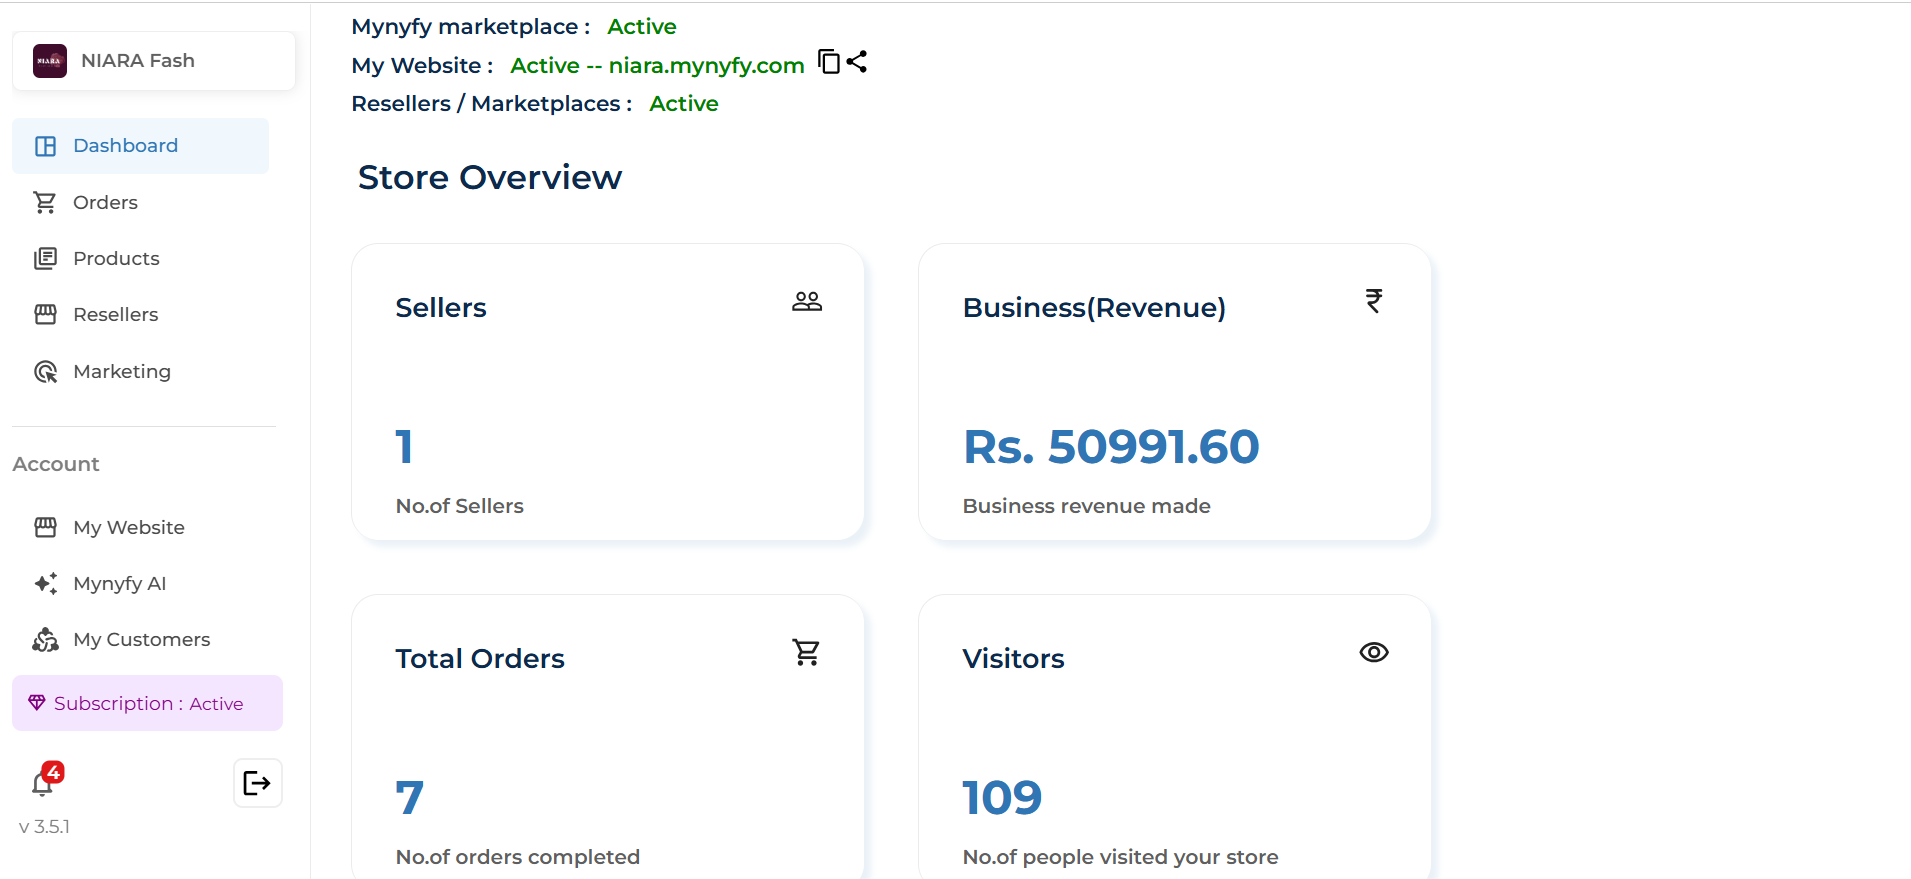Open the niara.mynyfy.com link
The height and width of the screenshot is (879, 1911).
pos(706,65)
